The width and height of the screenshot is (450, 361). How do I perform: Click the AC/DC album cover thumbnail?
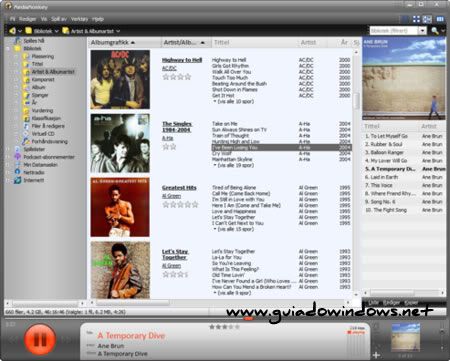tap(120, 79)
